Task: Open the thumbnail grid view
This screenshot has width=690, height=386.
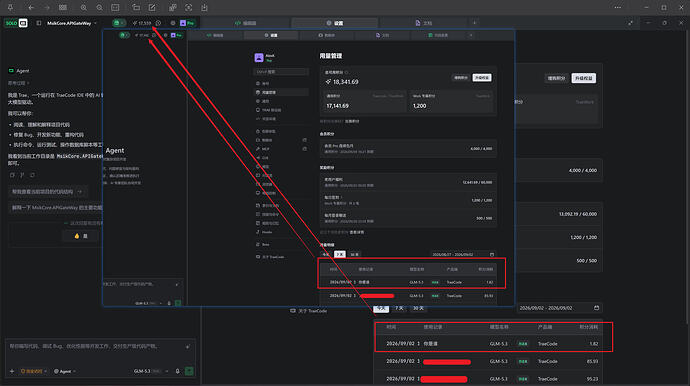Action: pos(63,7)
